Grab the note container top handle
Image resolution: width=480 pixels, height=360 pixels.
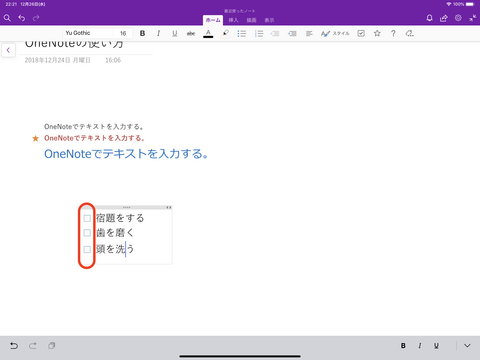tap(127, 207)
